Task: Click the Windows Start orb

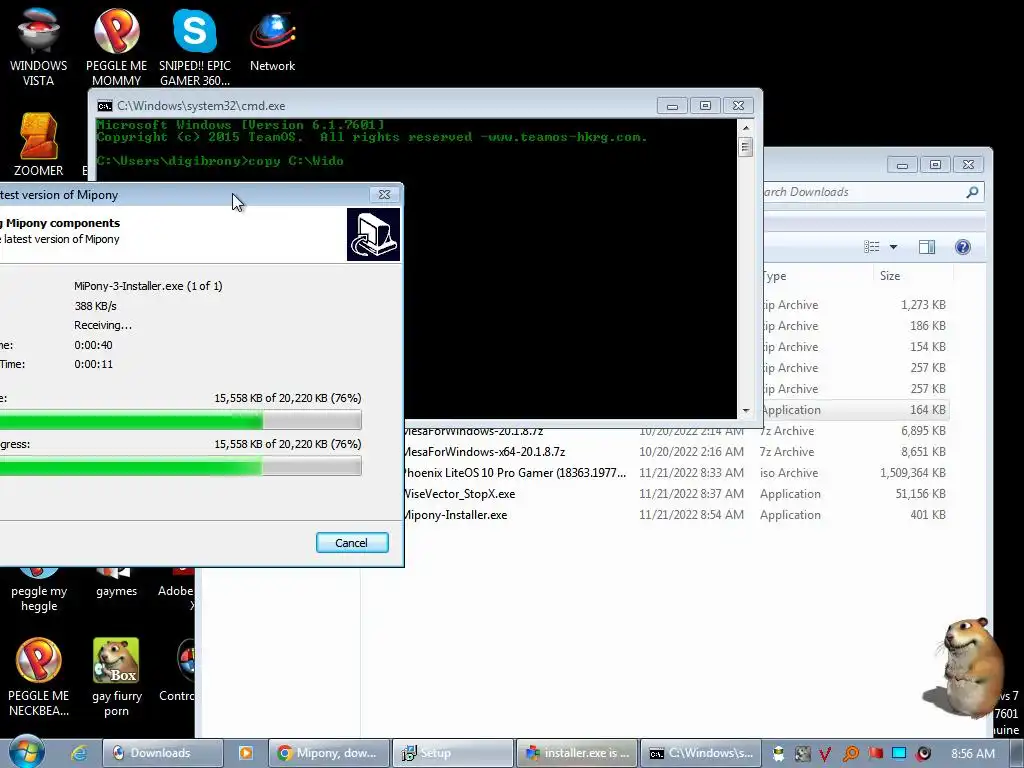Action: pyautogui.click(x=27, y=752)
